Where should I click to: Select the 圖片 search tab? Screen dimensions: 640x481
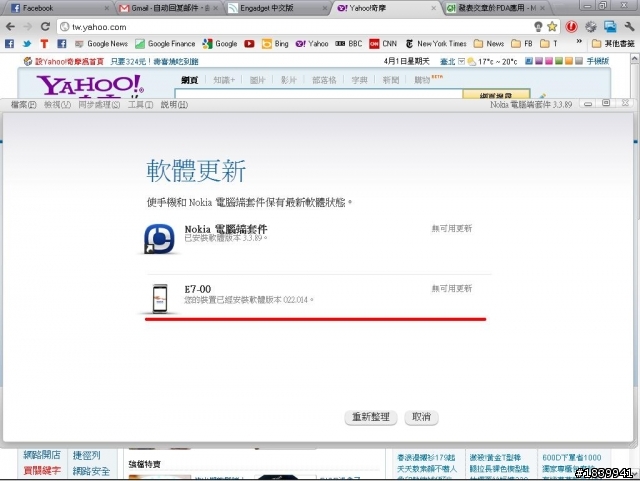258,80
